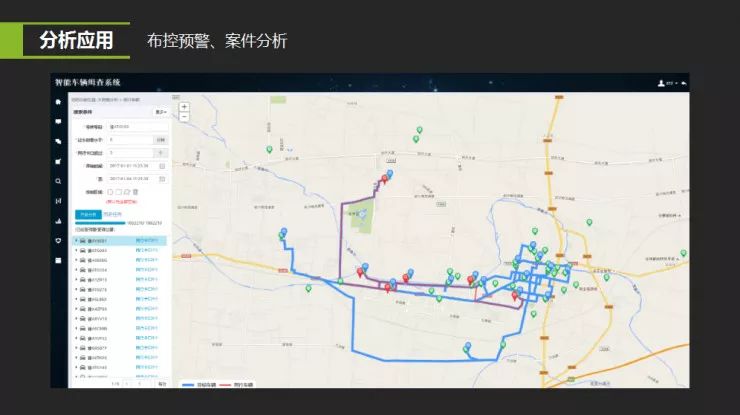This screenshot has width=740, height=415.
Task: Expand the first vehicle row in results
Action: click(x=76, y=241)
